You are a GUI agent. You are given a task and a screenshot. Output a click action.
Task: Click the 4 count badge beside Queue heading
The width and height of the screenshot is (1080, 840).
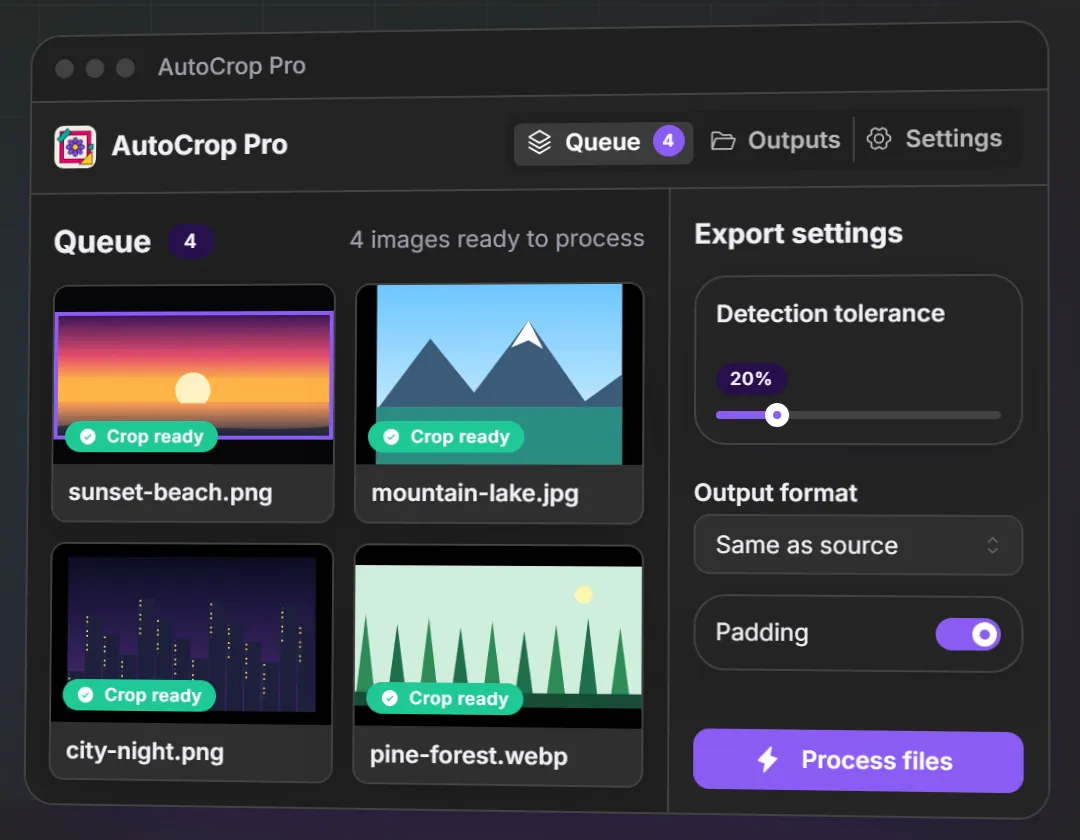tap(190, 241)
